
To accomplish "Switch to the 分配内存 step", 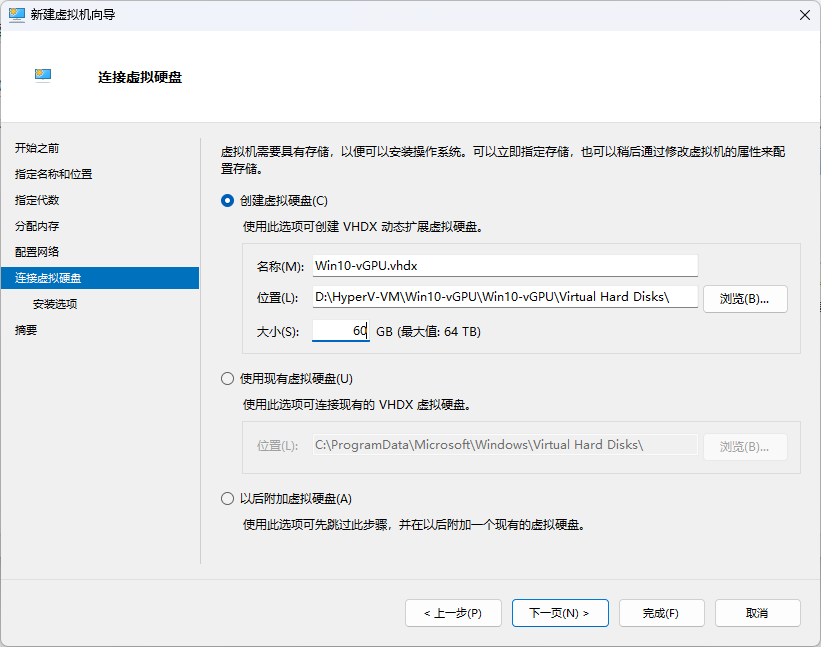I will [37, 226].
